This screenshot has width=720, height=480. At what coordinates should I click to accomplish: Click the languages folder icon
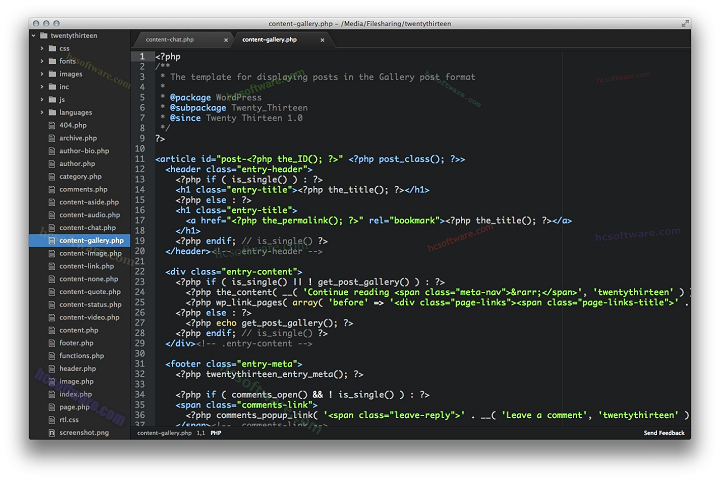pyautogui.click(x=52, y=112)
